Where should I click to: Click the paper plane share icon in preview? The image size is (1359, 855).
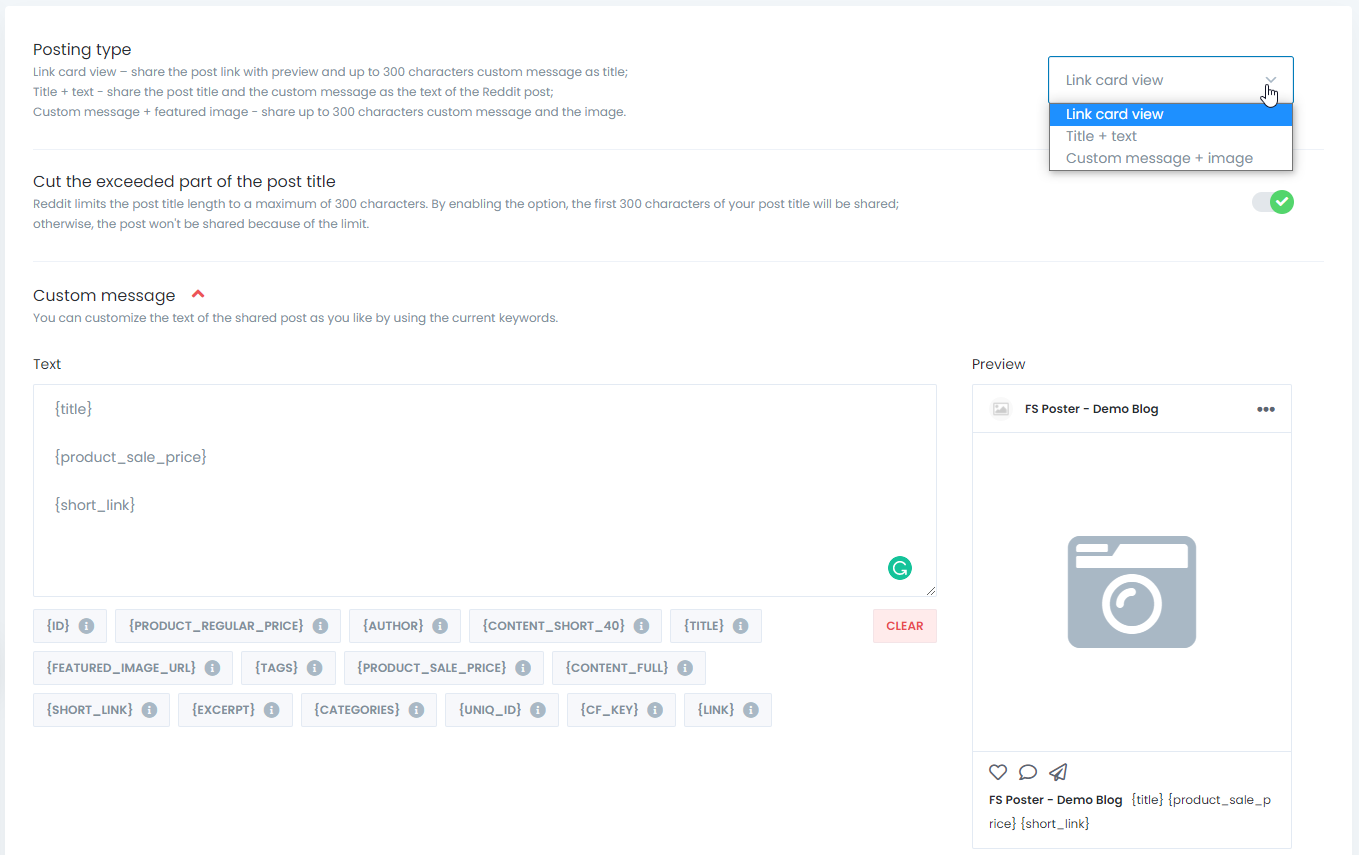point(1058,772)
